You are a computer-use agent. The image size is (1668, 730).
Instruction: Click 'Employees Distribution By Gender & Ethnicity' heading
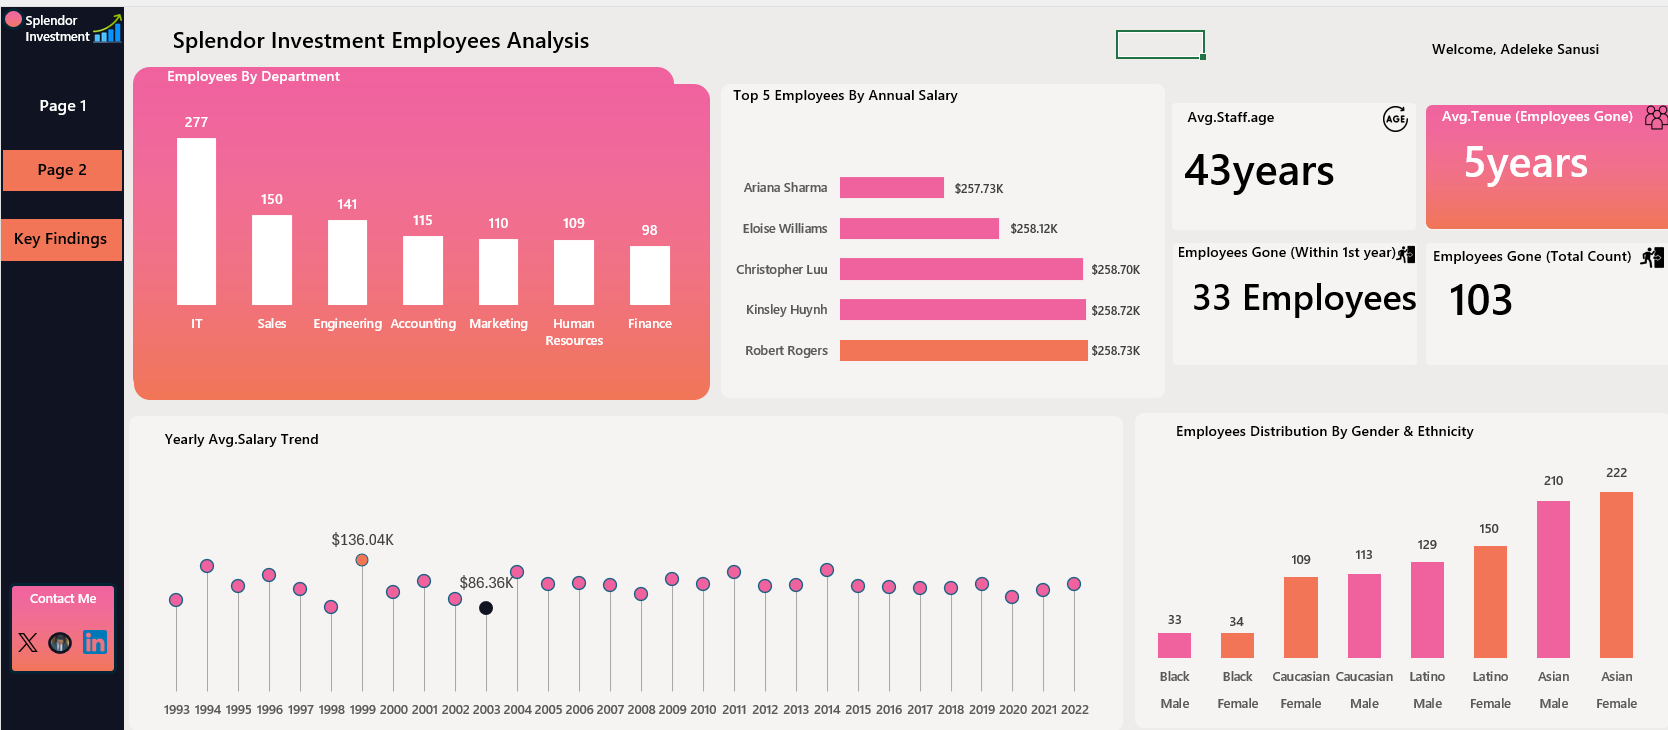(1324, 431)
